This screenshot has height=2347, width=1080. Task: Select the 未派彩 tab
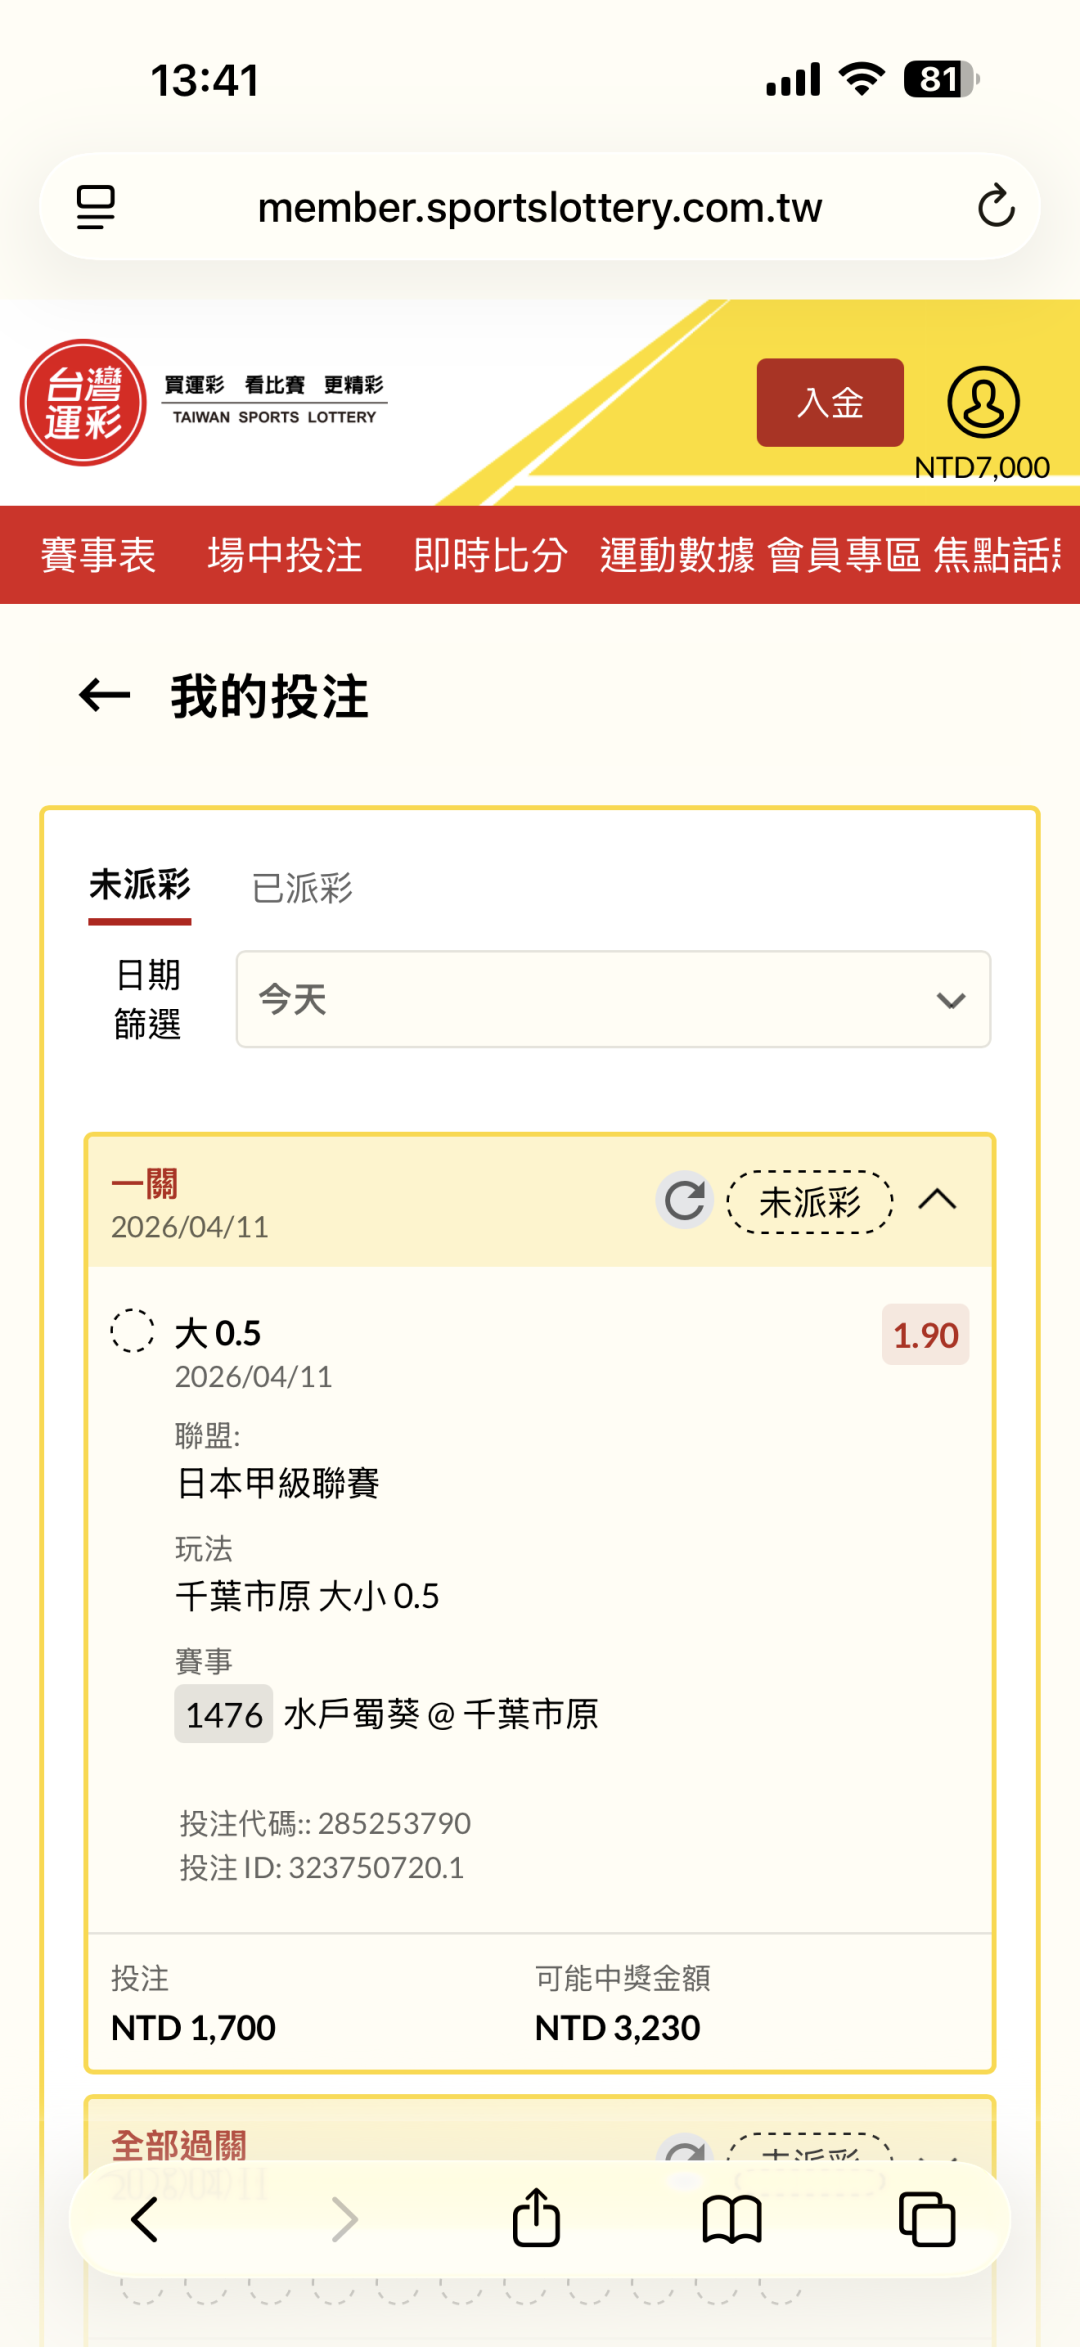[140, 885]
